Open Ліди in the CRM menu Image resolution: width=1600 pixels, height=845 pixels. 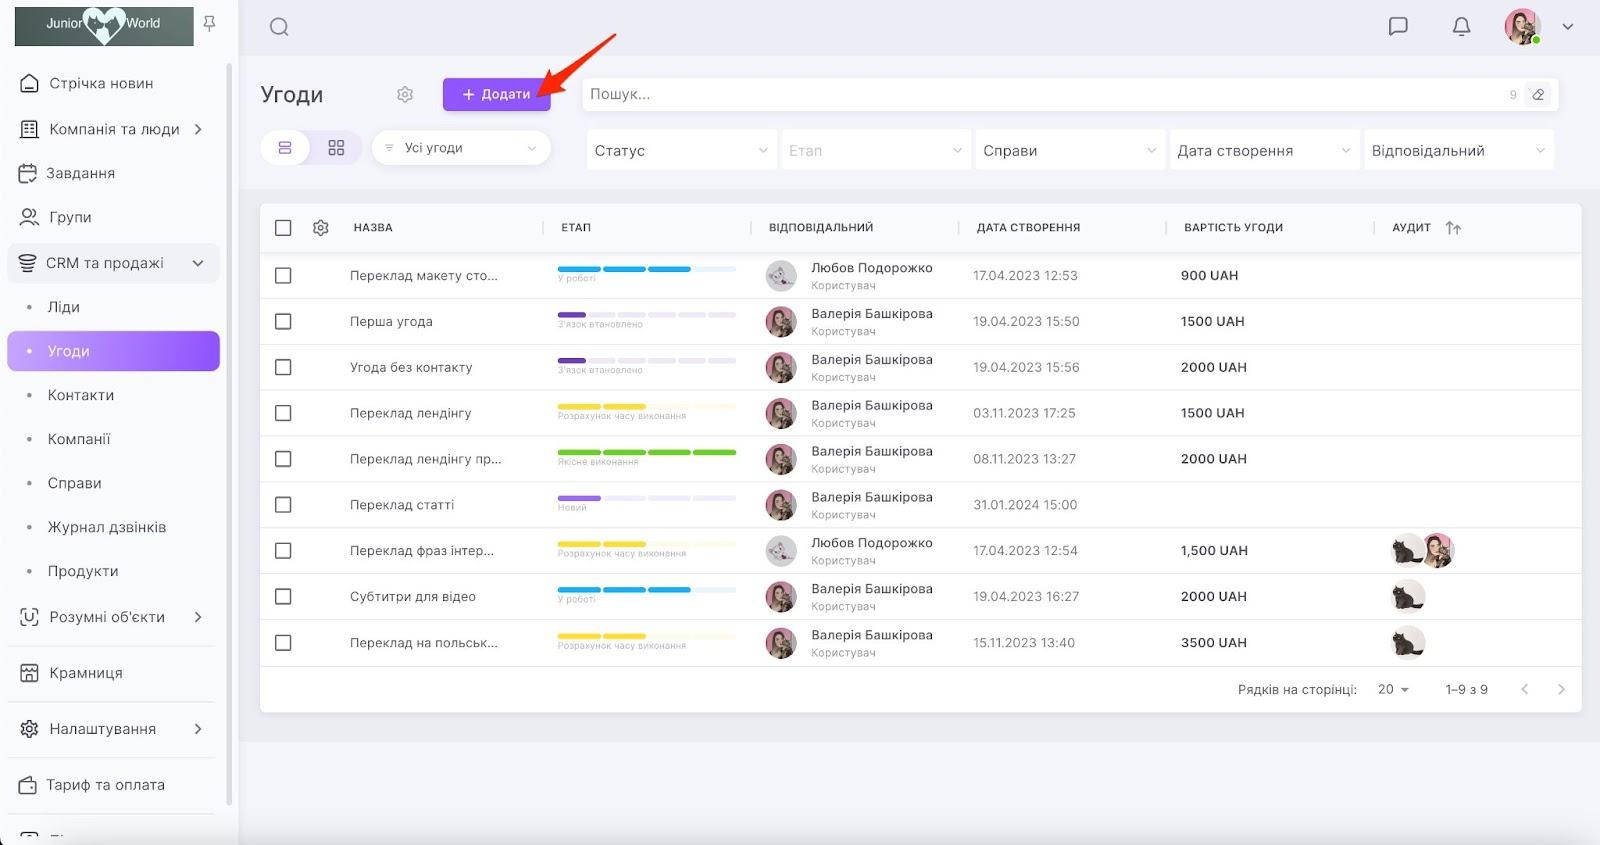click(64, 307)
